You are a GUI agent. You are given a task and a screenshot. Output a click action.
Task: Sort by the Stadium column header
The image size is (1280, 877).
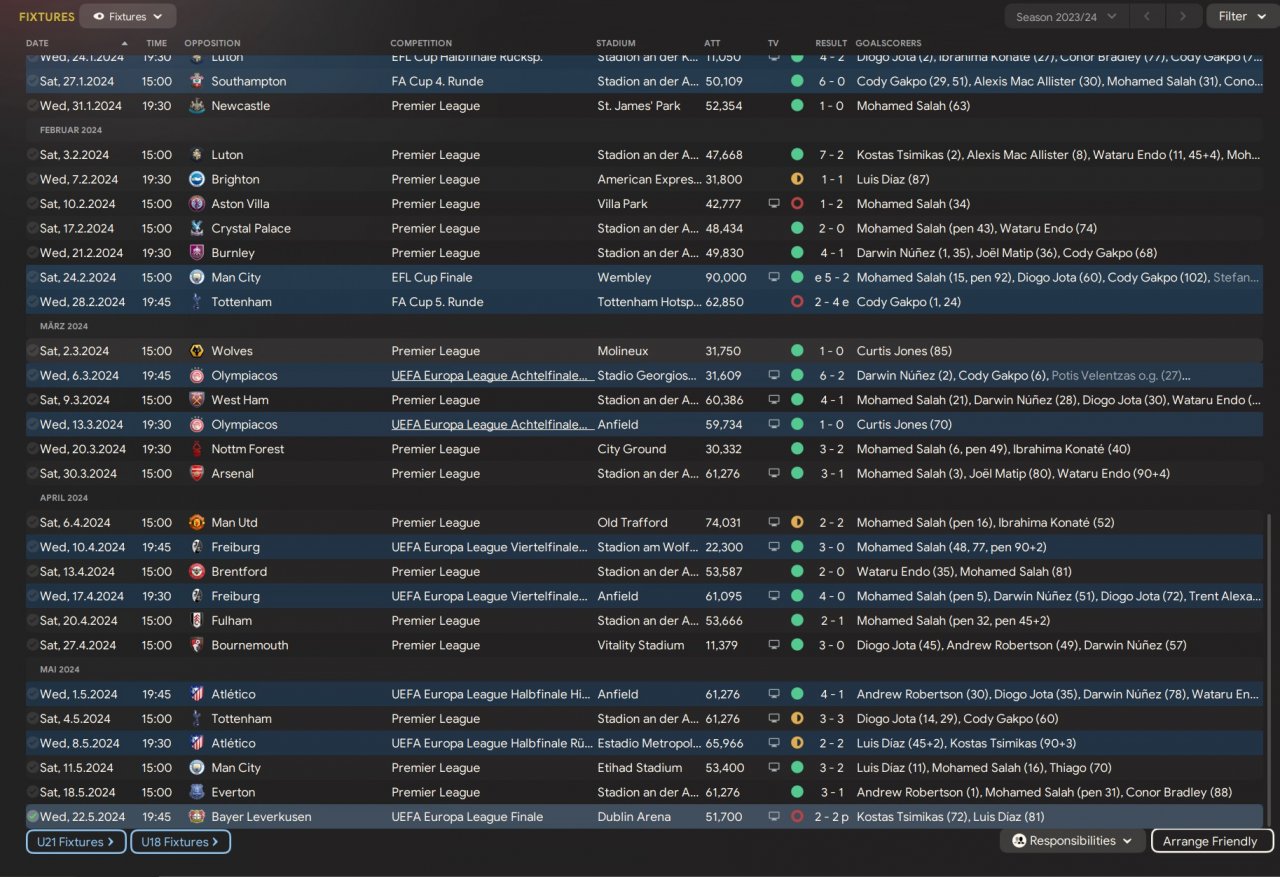(616, 44)
